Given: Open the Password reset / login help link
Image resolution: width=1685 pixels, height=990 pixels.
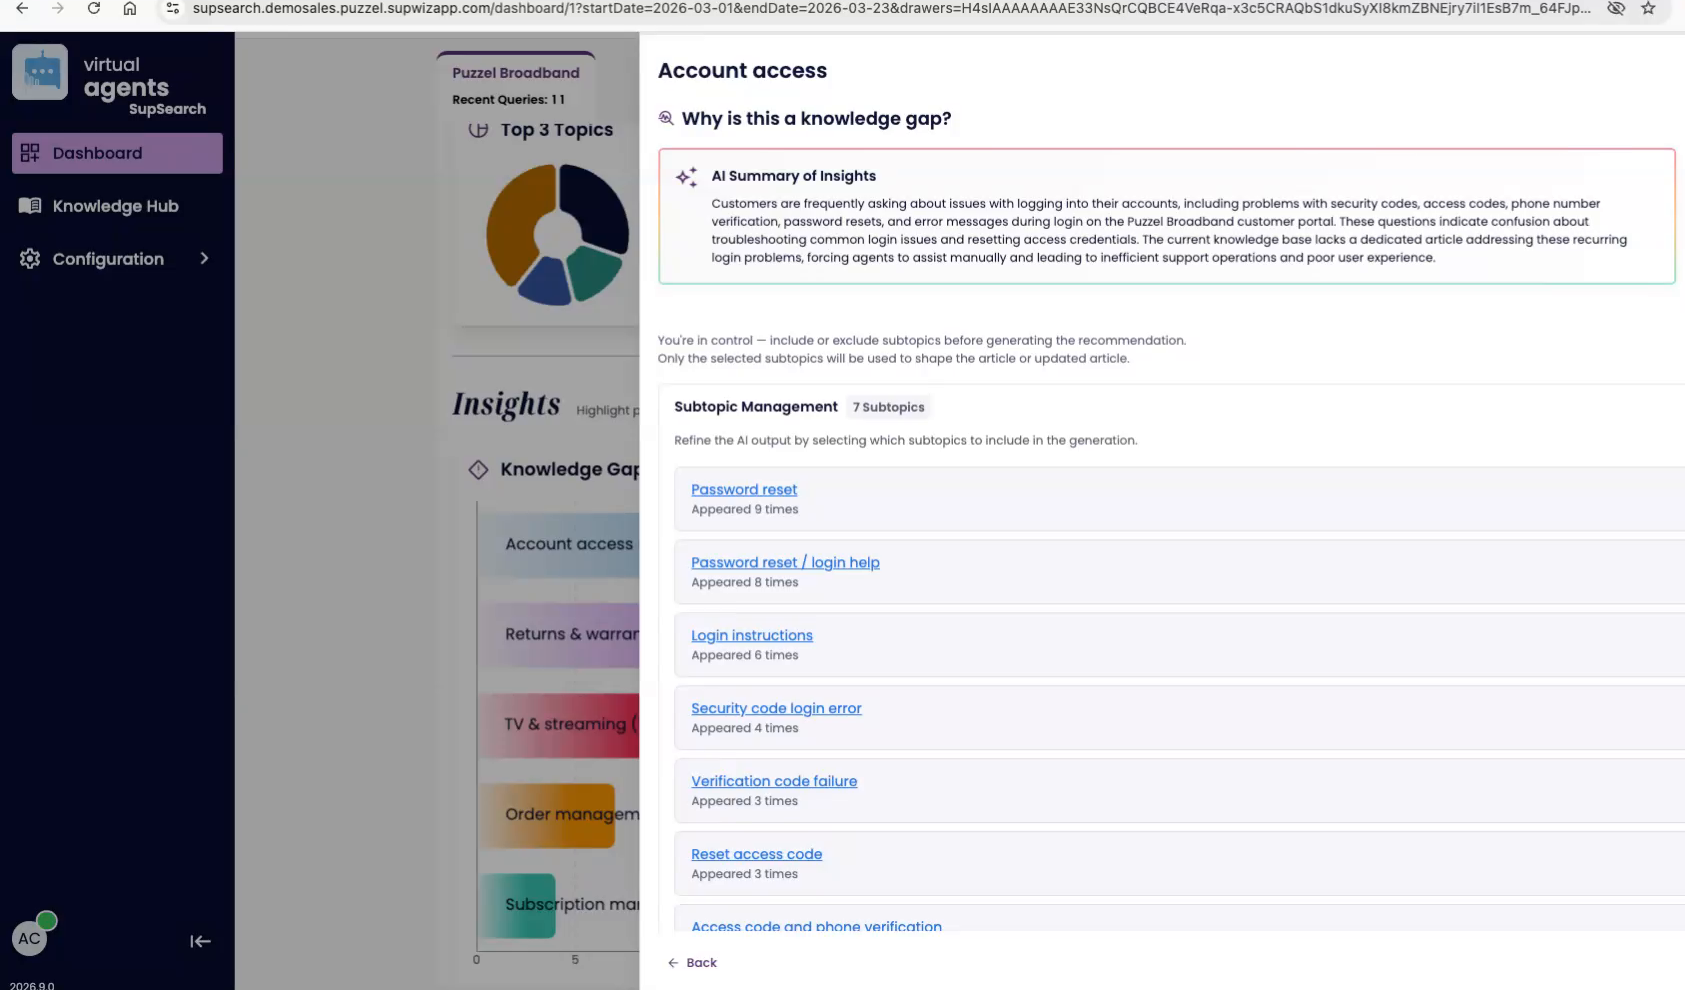Looking at the screenshot, I should 785,563.
